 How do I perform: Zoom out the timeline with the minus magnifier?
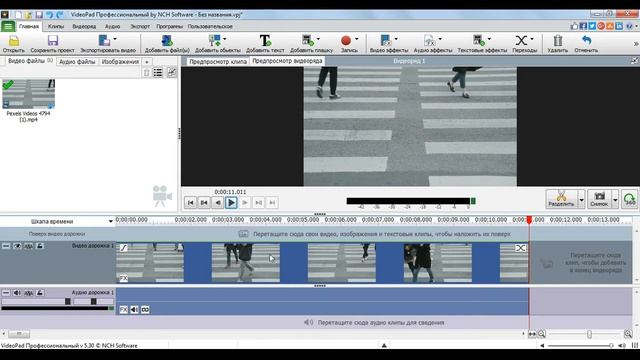542,334
